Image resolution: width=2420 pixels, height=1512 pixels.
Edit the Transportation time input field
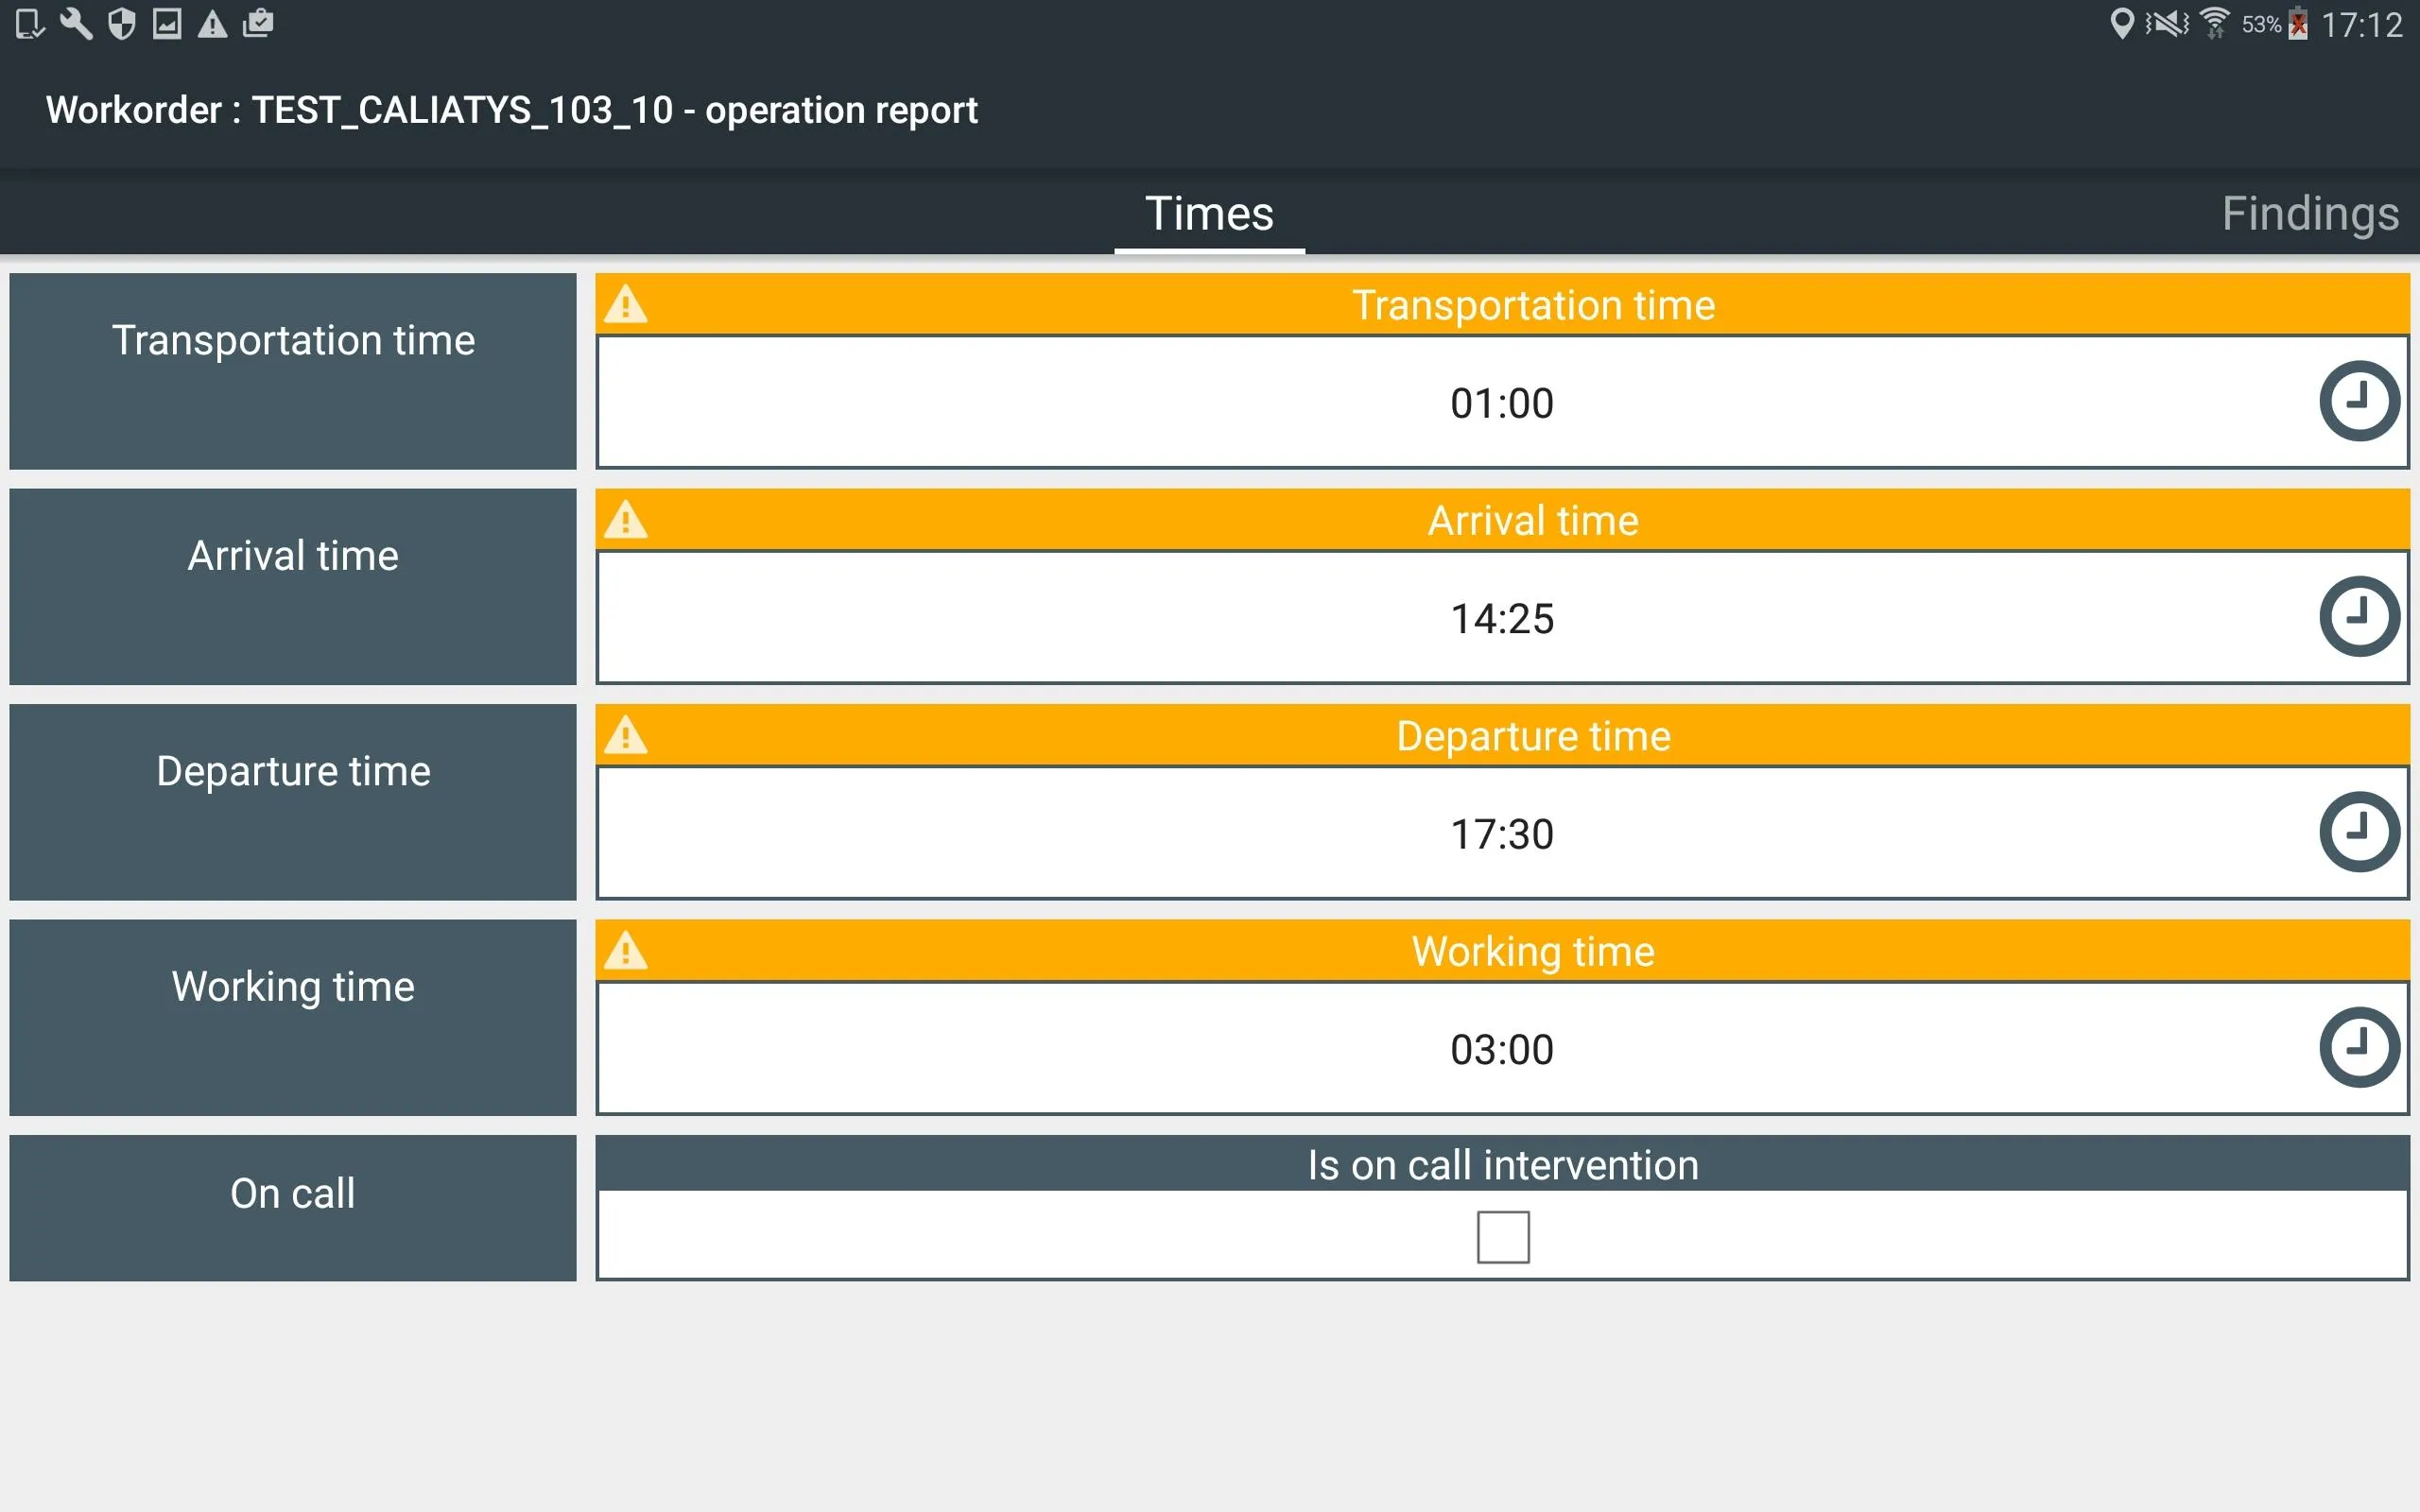1505,401
